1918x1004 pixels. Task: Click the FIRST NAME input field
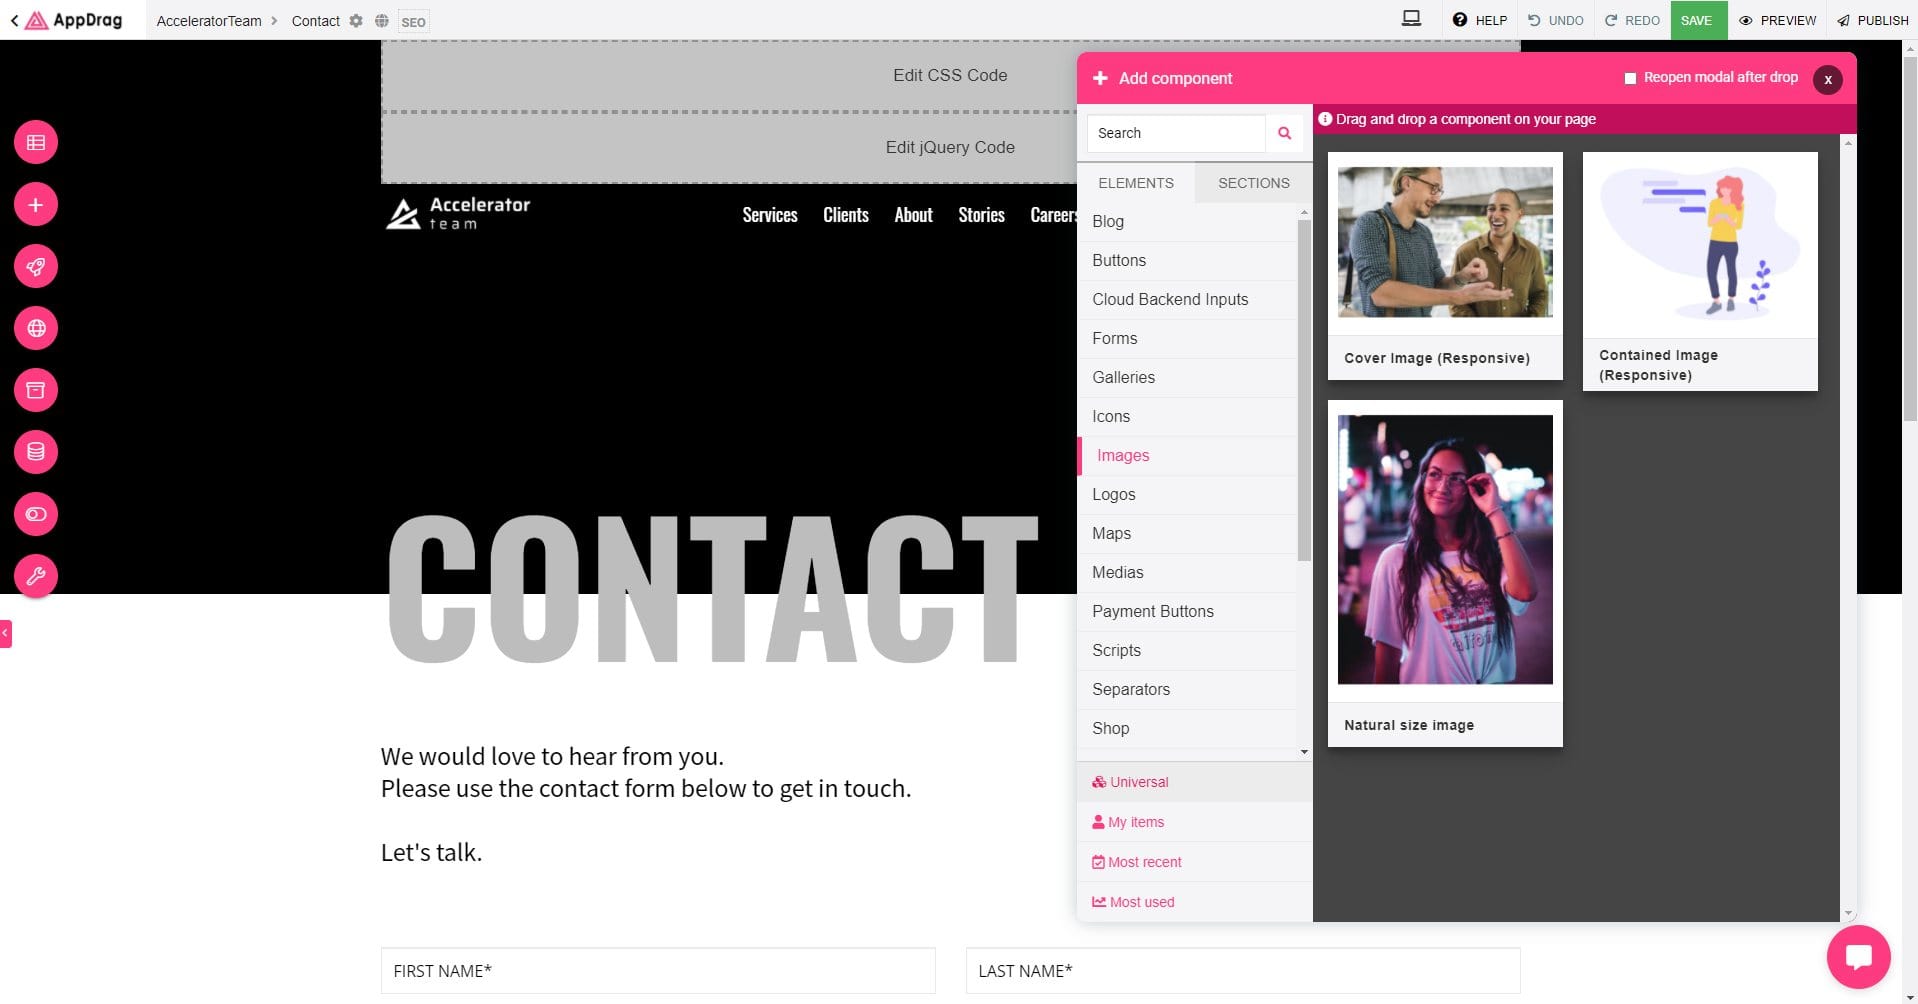coord(658,971)
